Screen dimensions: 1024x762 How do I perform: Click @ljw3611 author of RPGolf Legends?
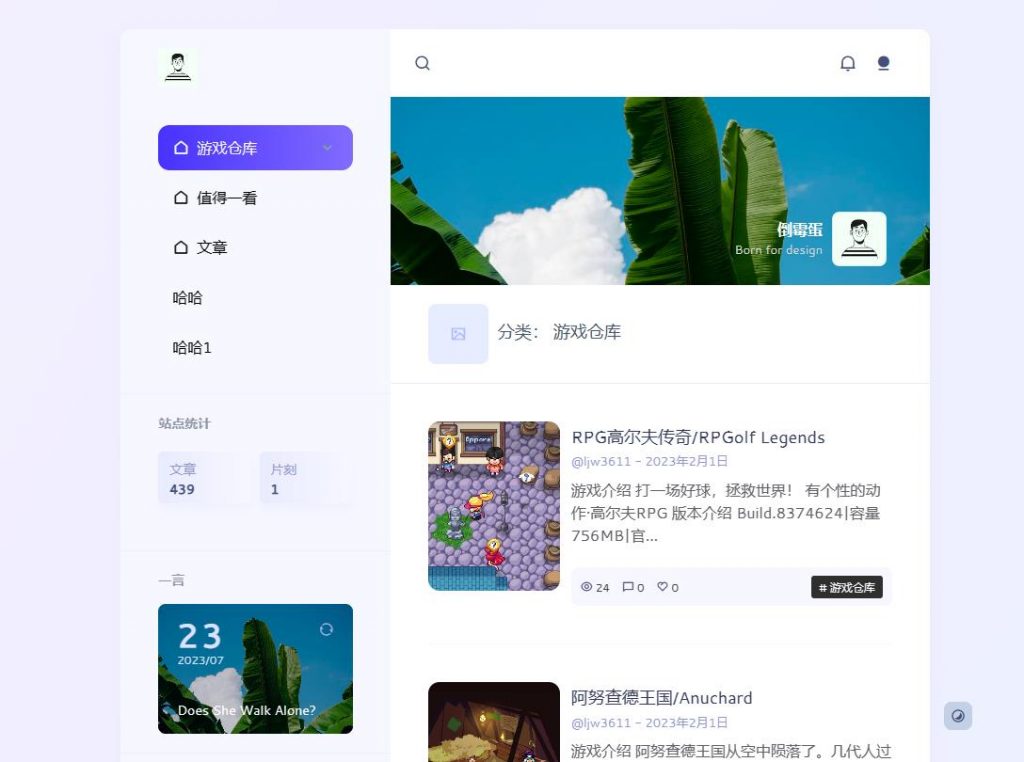click(601, 462)
